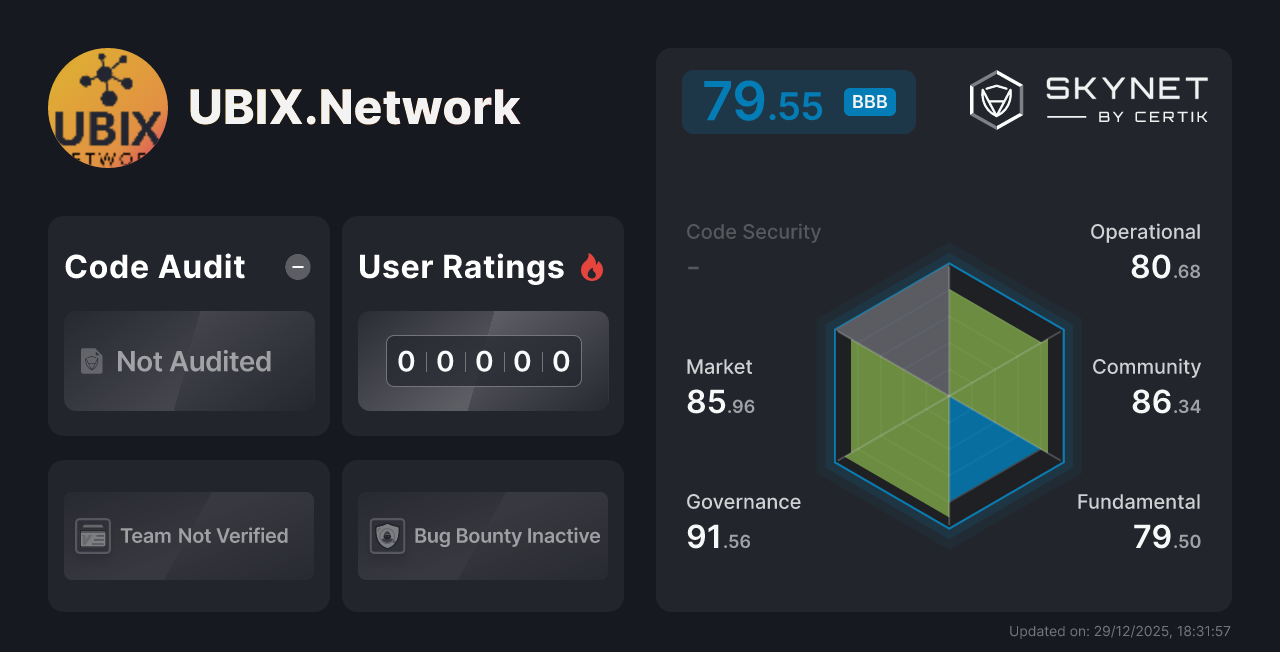Viewport: 1280px width, 652px height.
Task: Toggle the minus indicator on Code Audit
Action: 297,267
